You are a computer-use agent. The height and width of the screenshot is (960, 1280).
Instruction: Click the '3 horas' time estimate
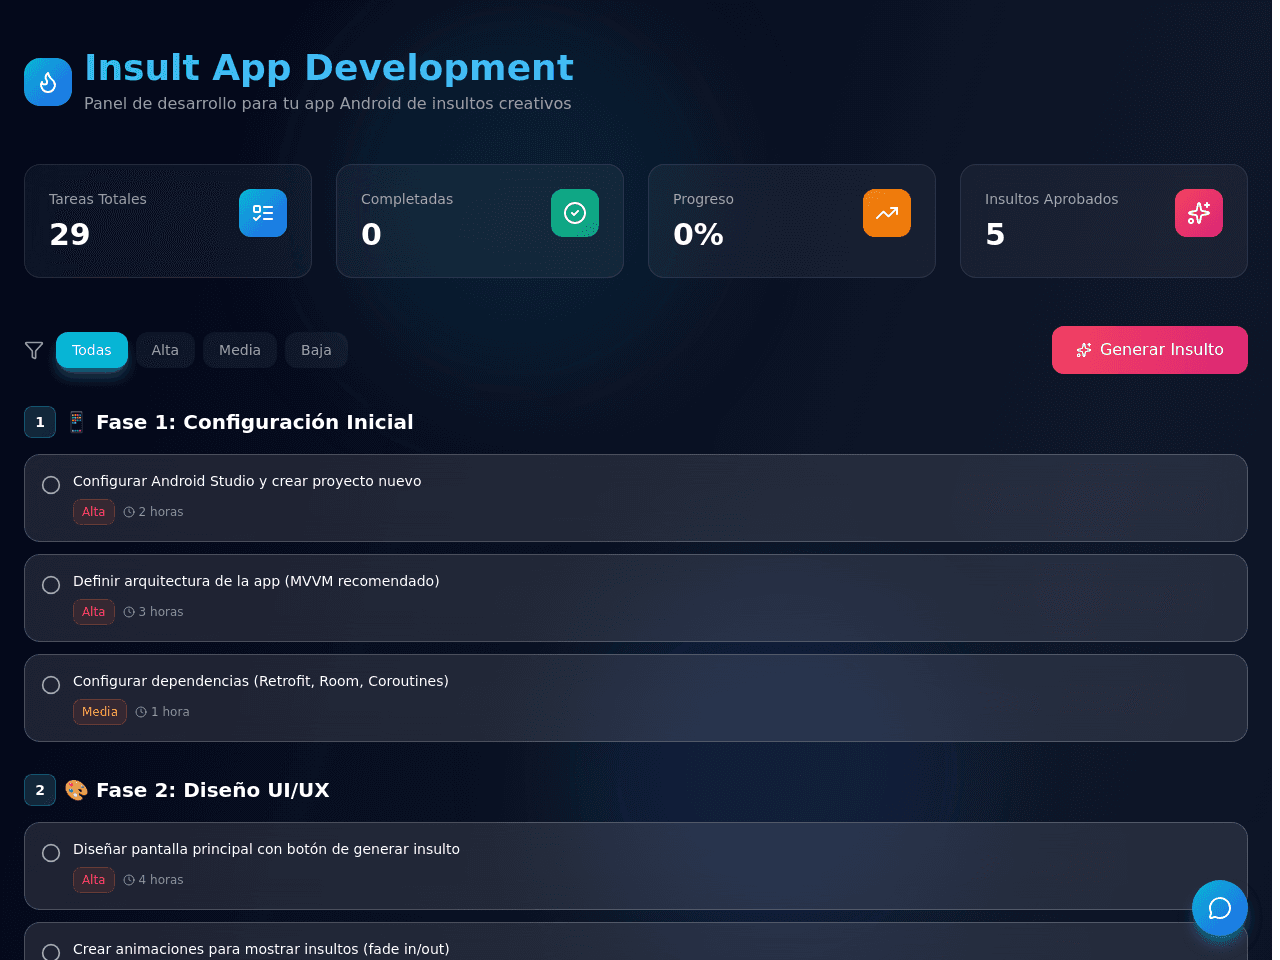coord(161,612)
